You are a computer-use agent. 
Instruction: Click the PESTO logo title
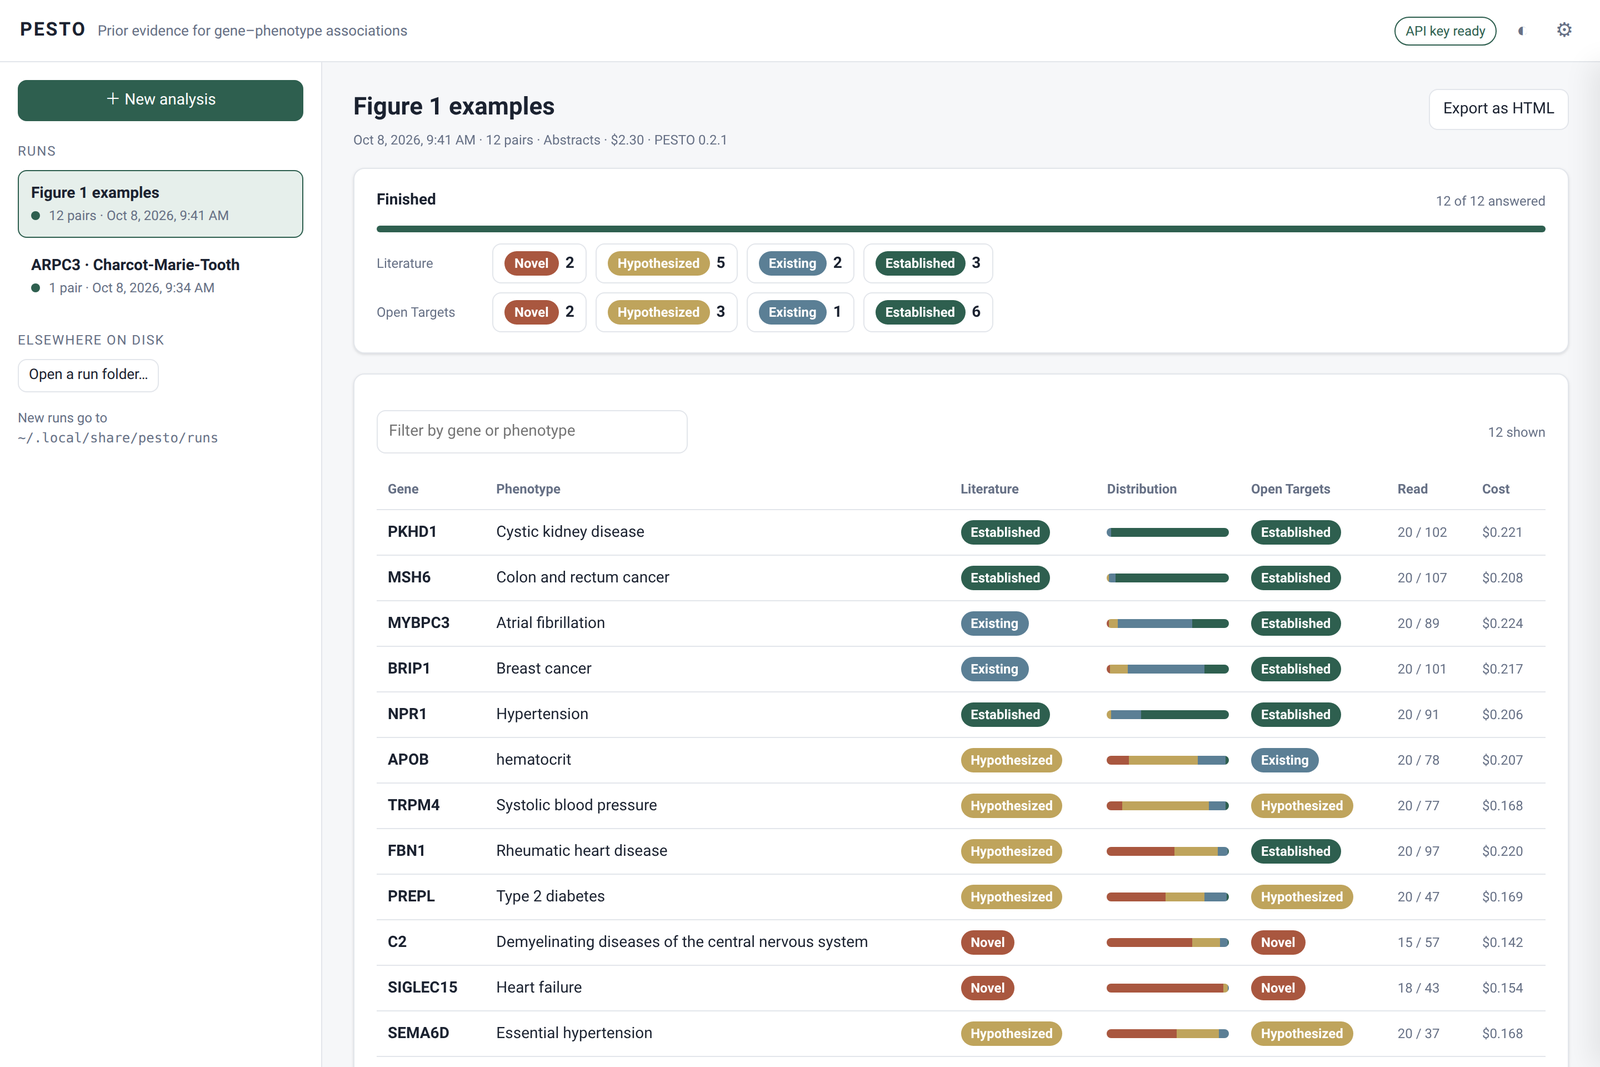tap(53, 30)
